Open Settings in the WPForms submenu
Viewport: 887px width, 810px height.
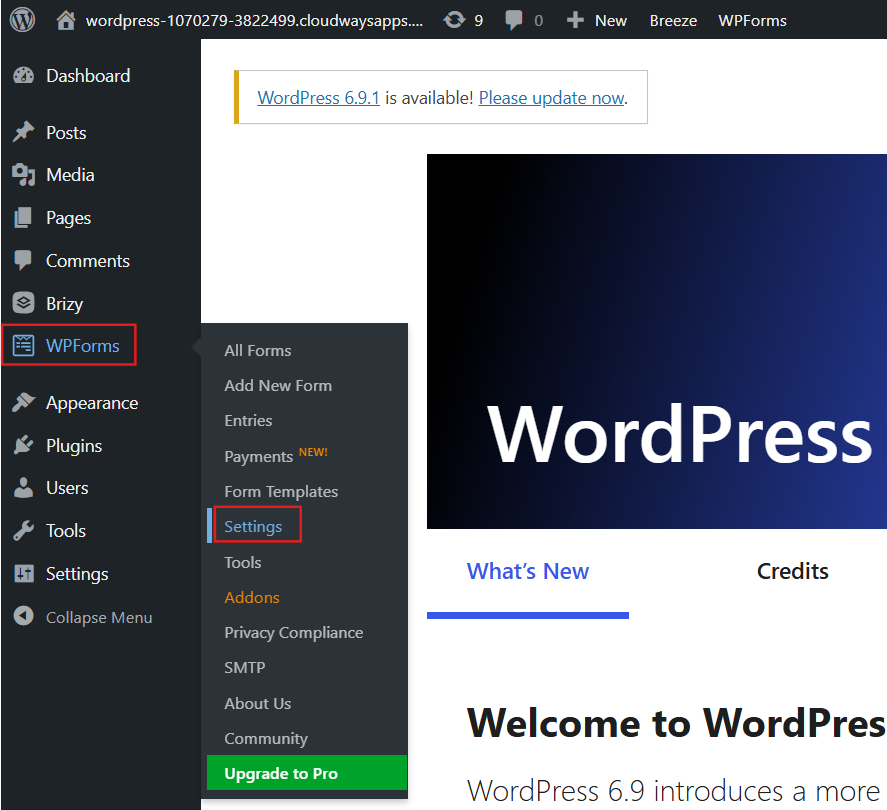click(x=253, y=527)
